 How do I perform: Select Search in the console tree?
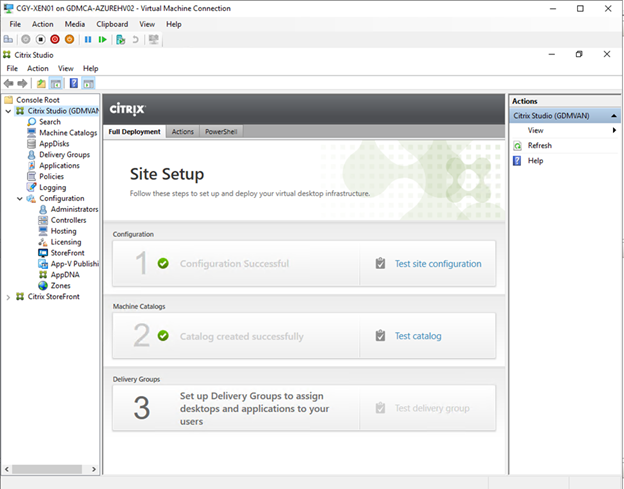pos(50,122)
